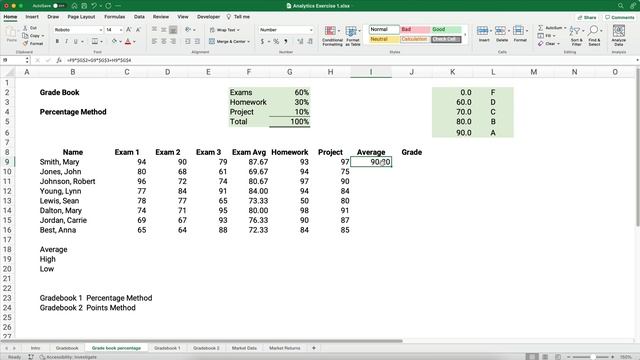This screenshot has width=640, height=360.
Task: Apply percent style
Action: tap(276, 41)
